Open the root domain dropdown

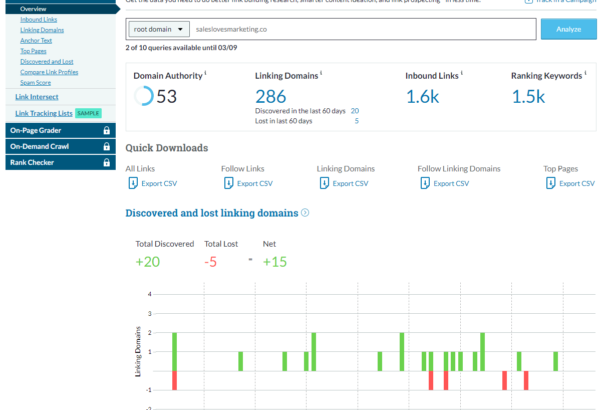159,29
